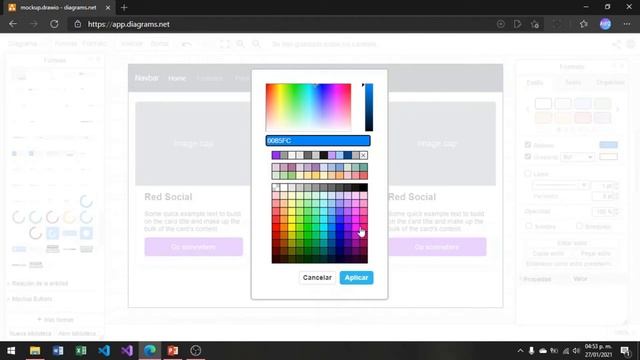Switch to the Organizar tab in format panel

point(610,82)
